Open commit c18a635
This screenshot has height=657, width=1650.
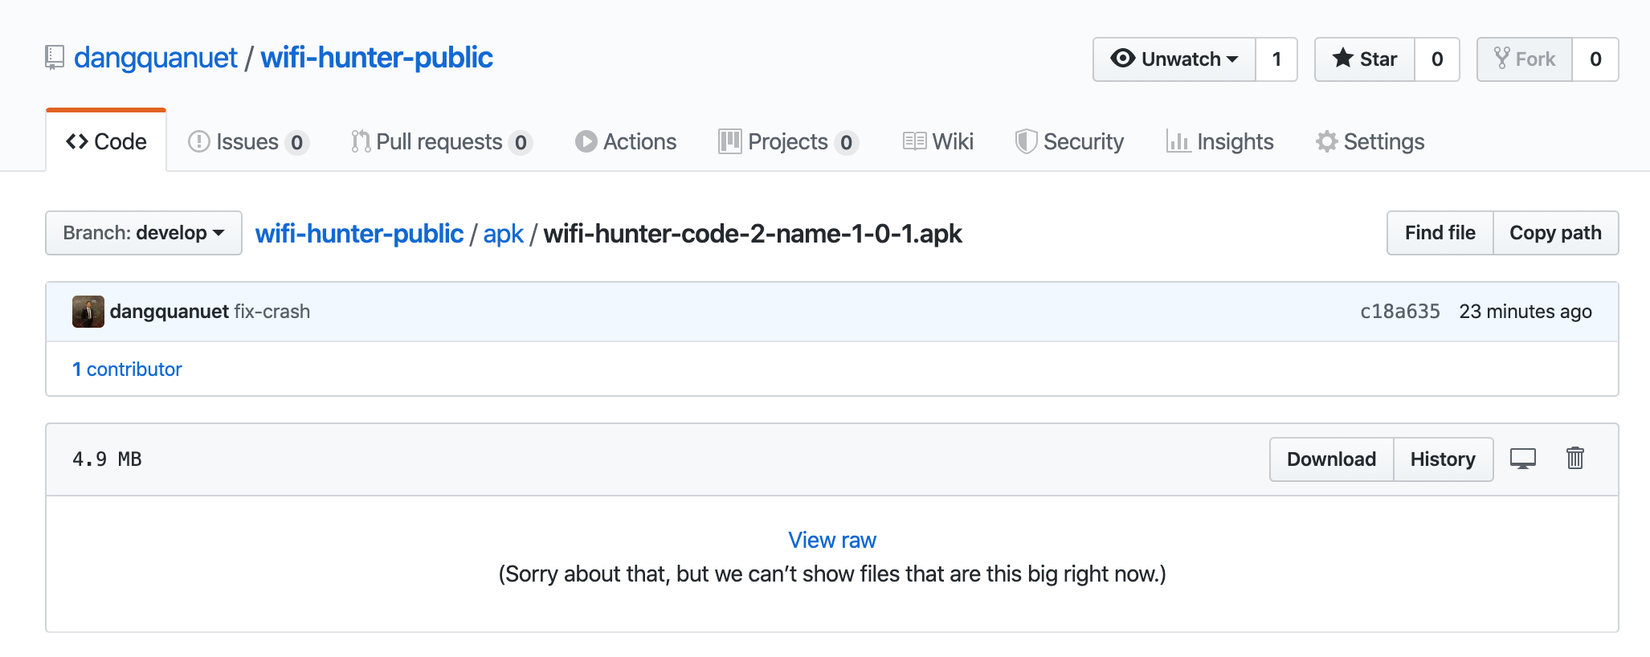tap(1399, 312)
